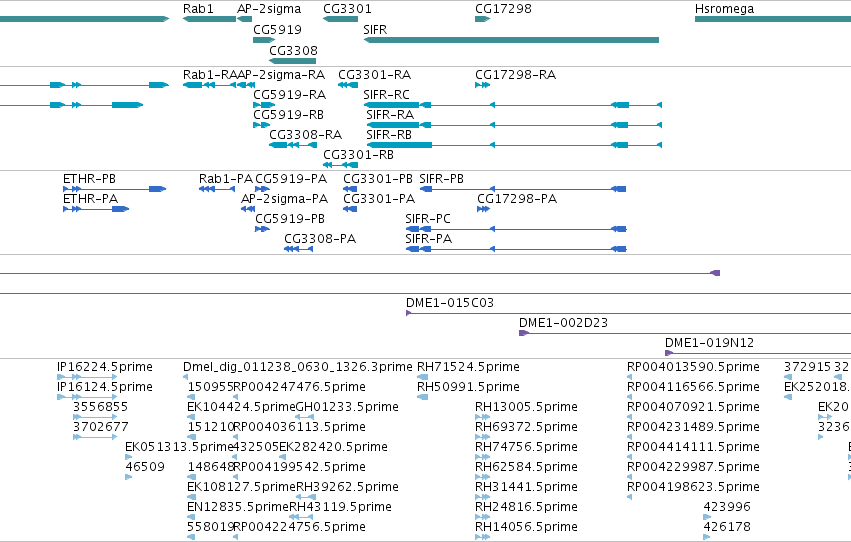Select the ETHR-PB protein label
851x542 pixels.
89,178
